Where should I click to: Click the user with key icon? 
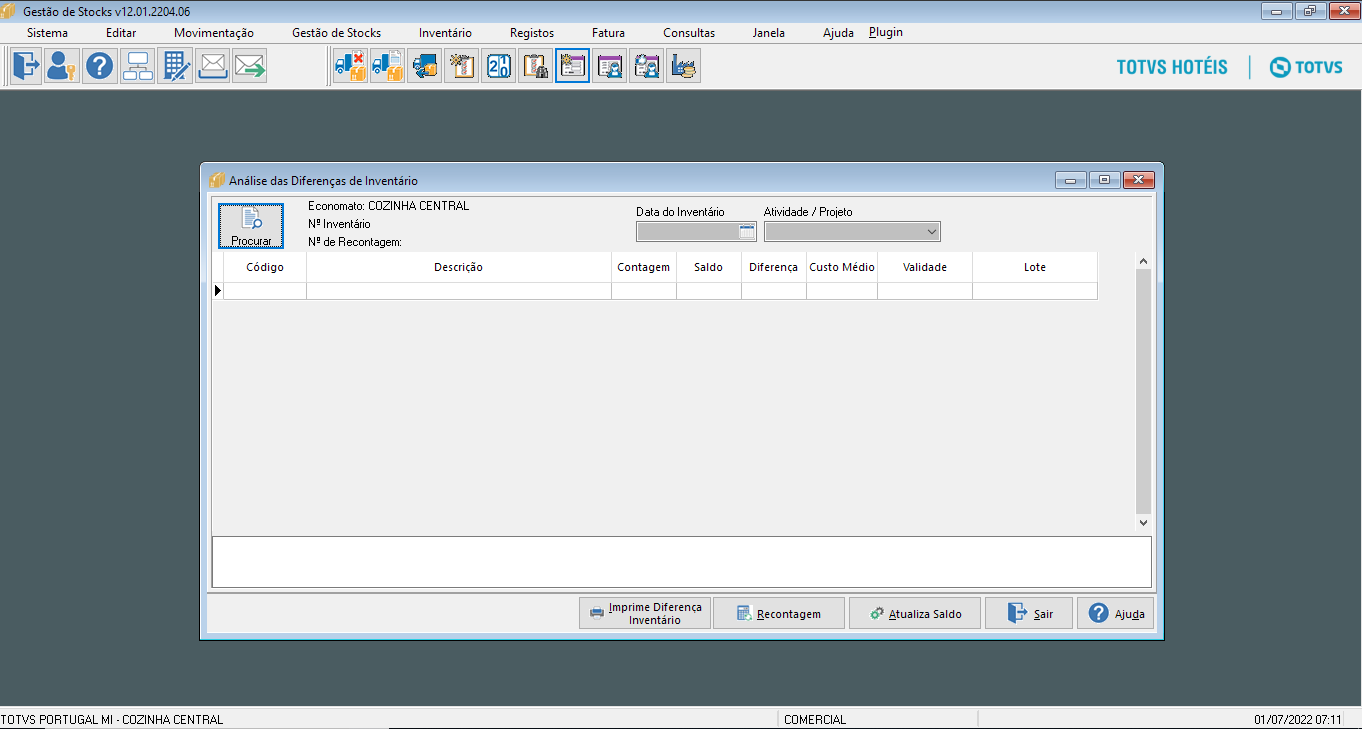62,66
